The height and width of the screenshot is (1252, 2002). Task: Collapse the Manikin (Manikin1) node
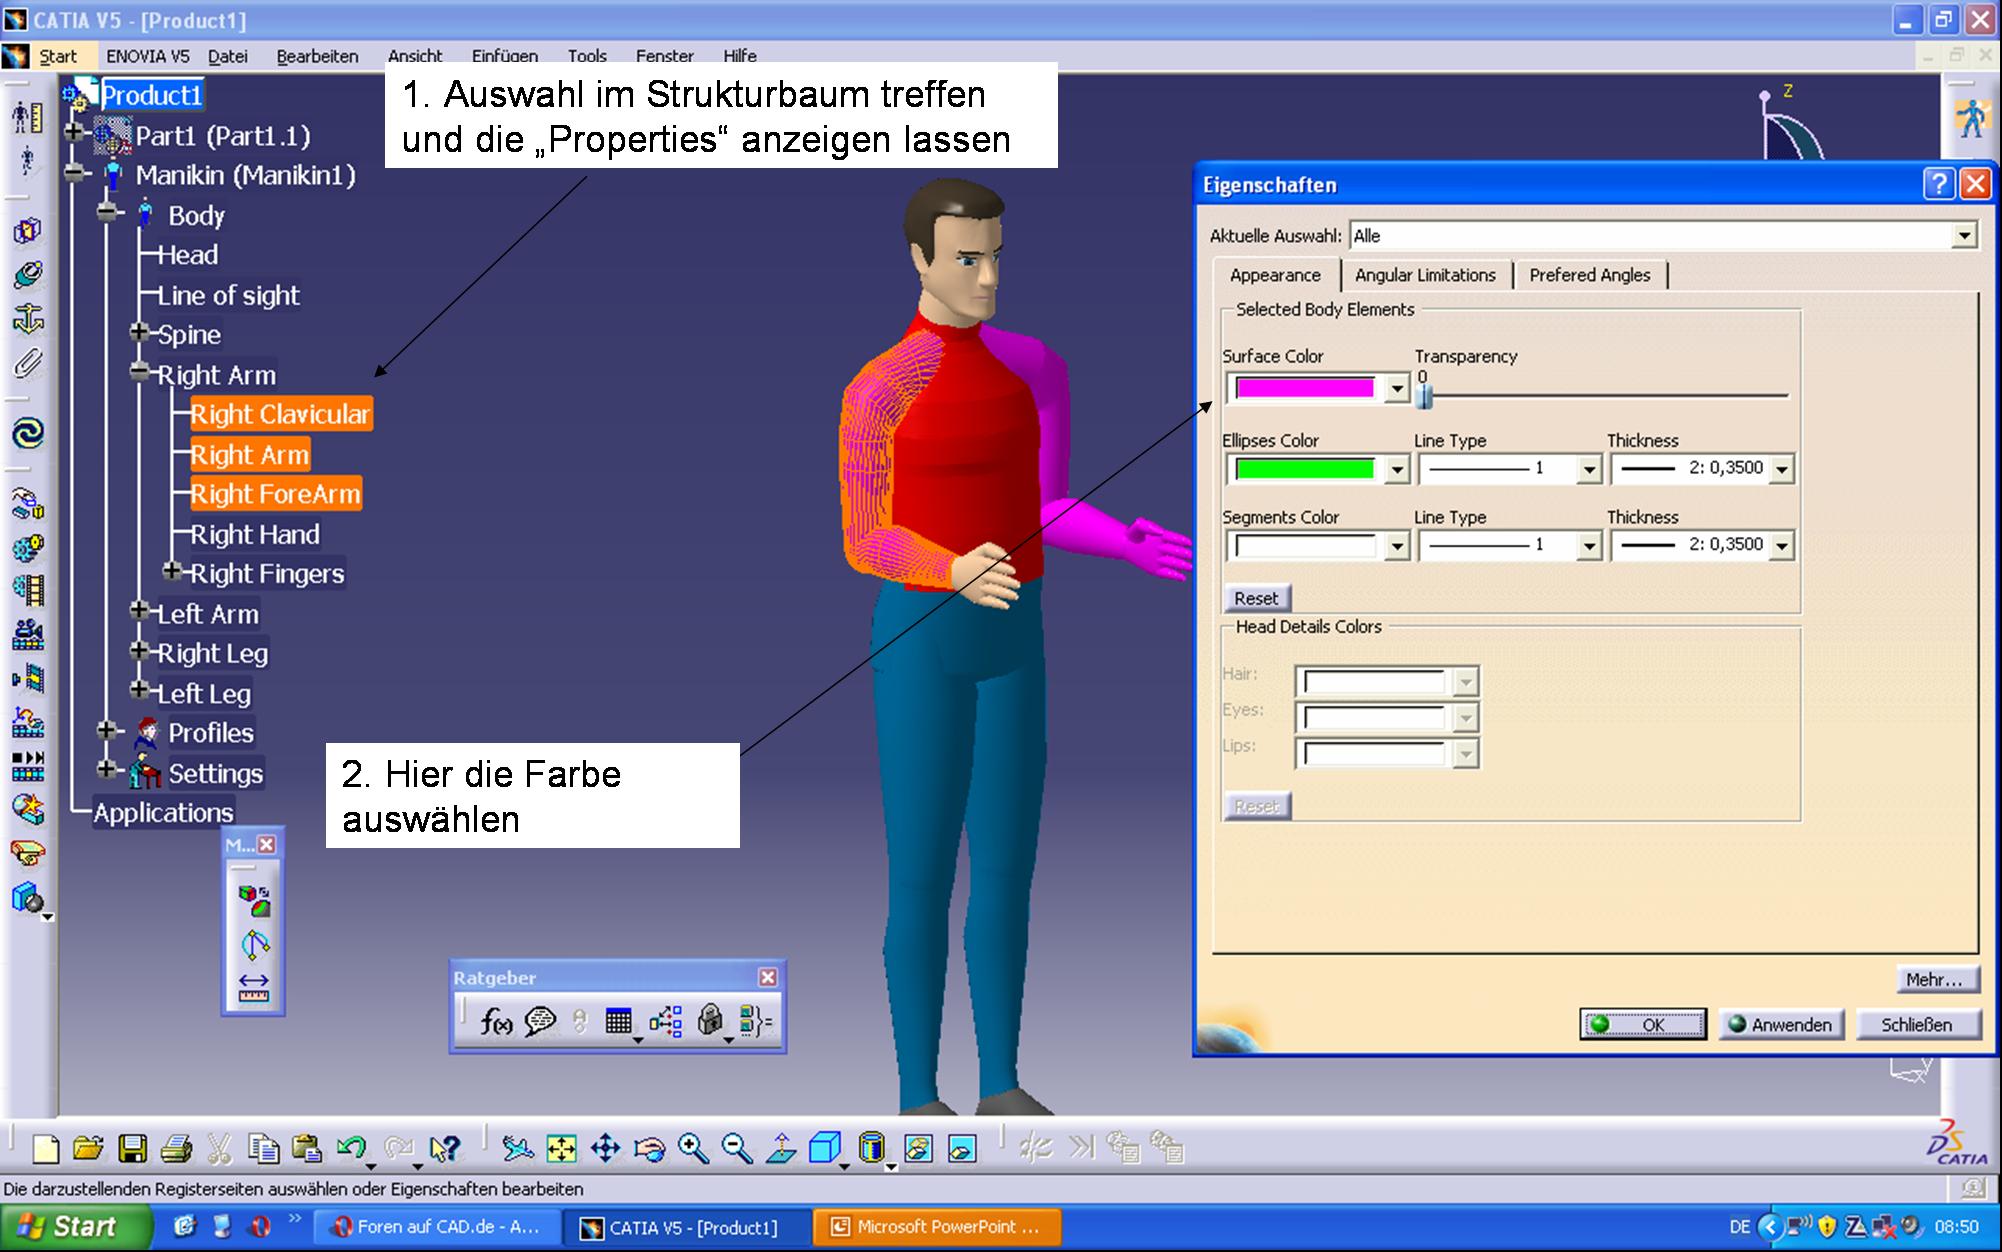tap(74, 173)
